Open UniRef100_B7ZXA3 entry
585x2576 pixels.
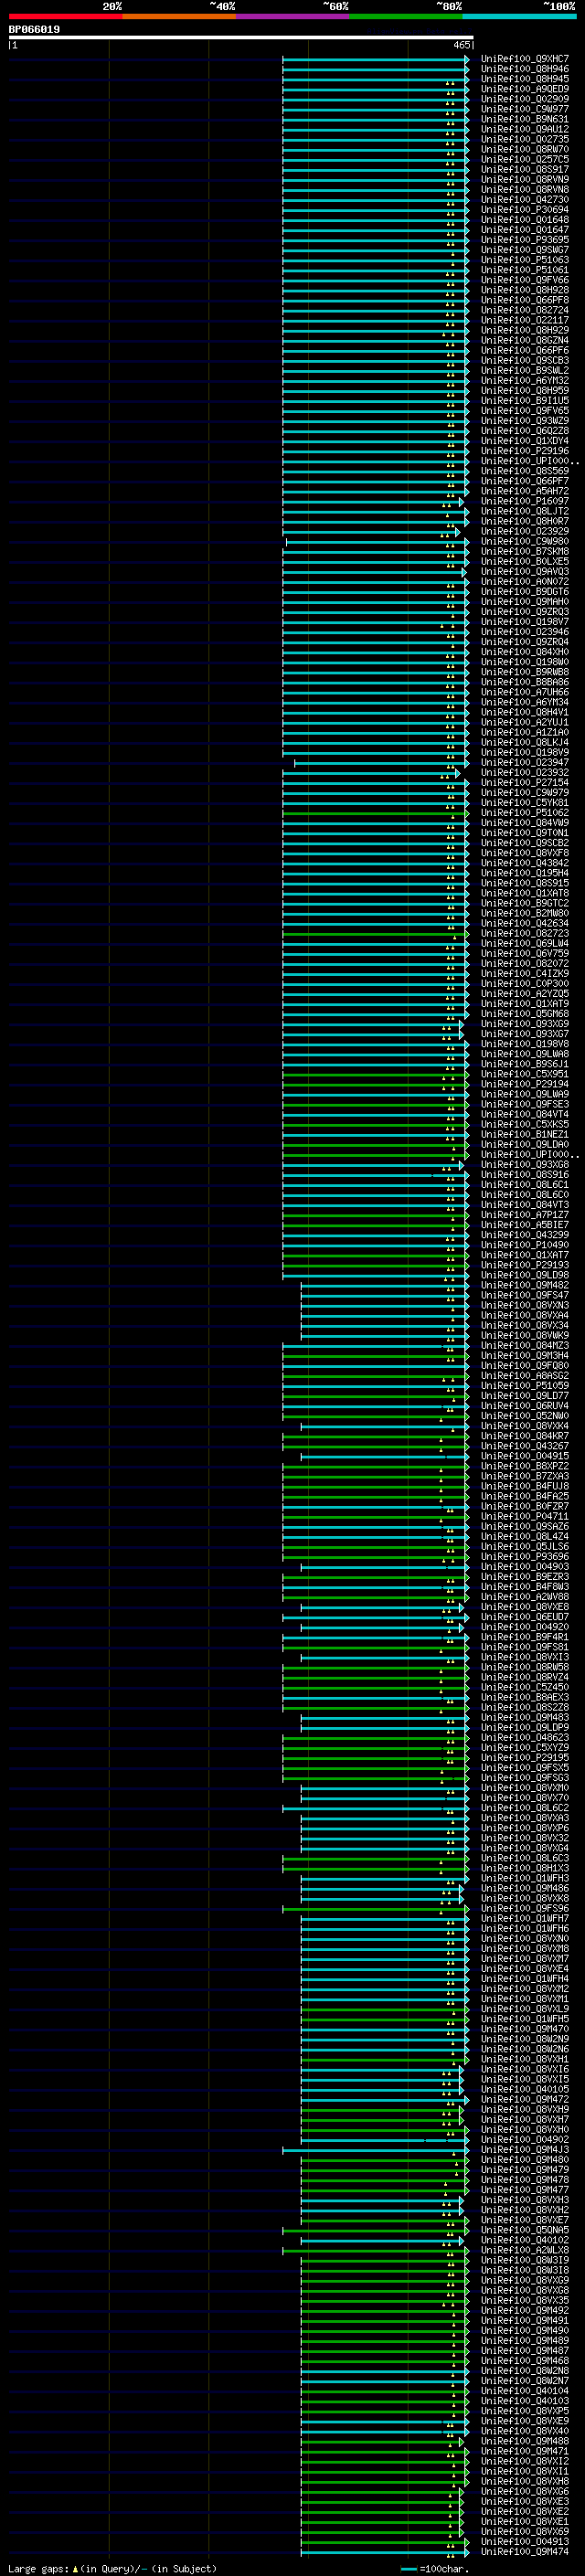pyautogui.click(x=524, y=1476)
